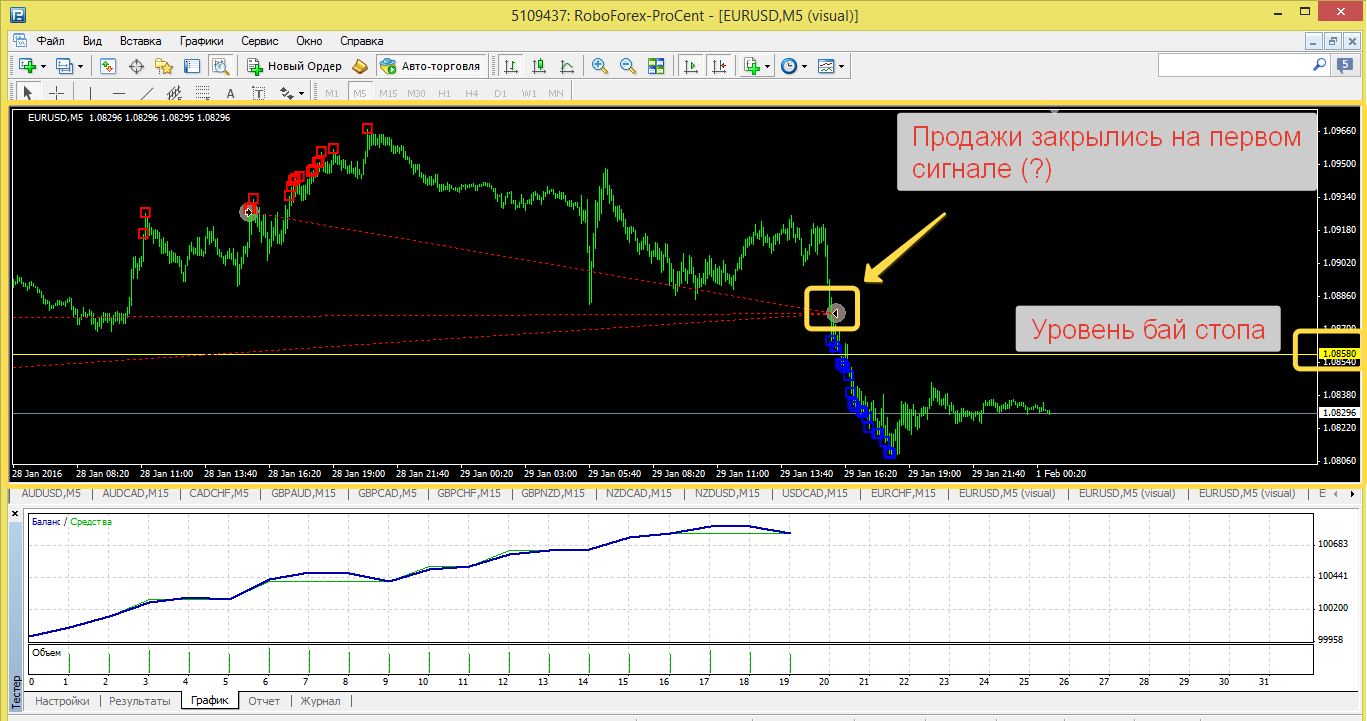Open the chat notifications icon
This screenshot has width=1367, height=721.
click(x=1345, y=65)
